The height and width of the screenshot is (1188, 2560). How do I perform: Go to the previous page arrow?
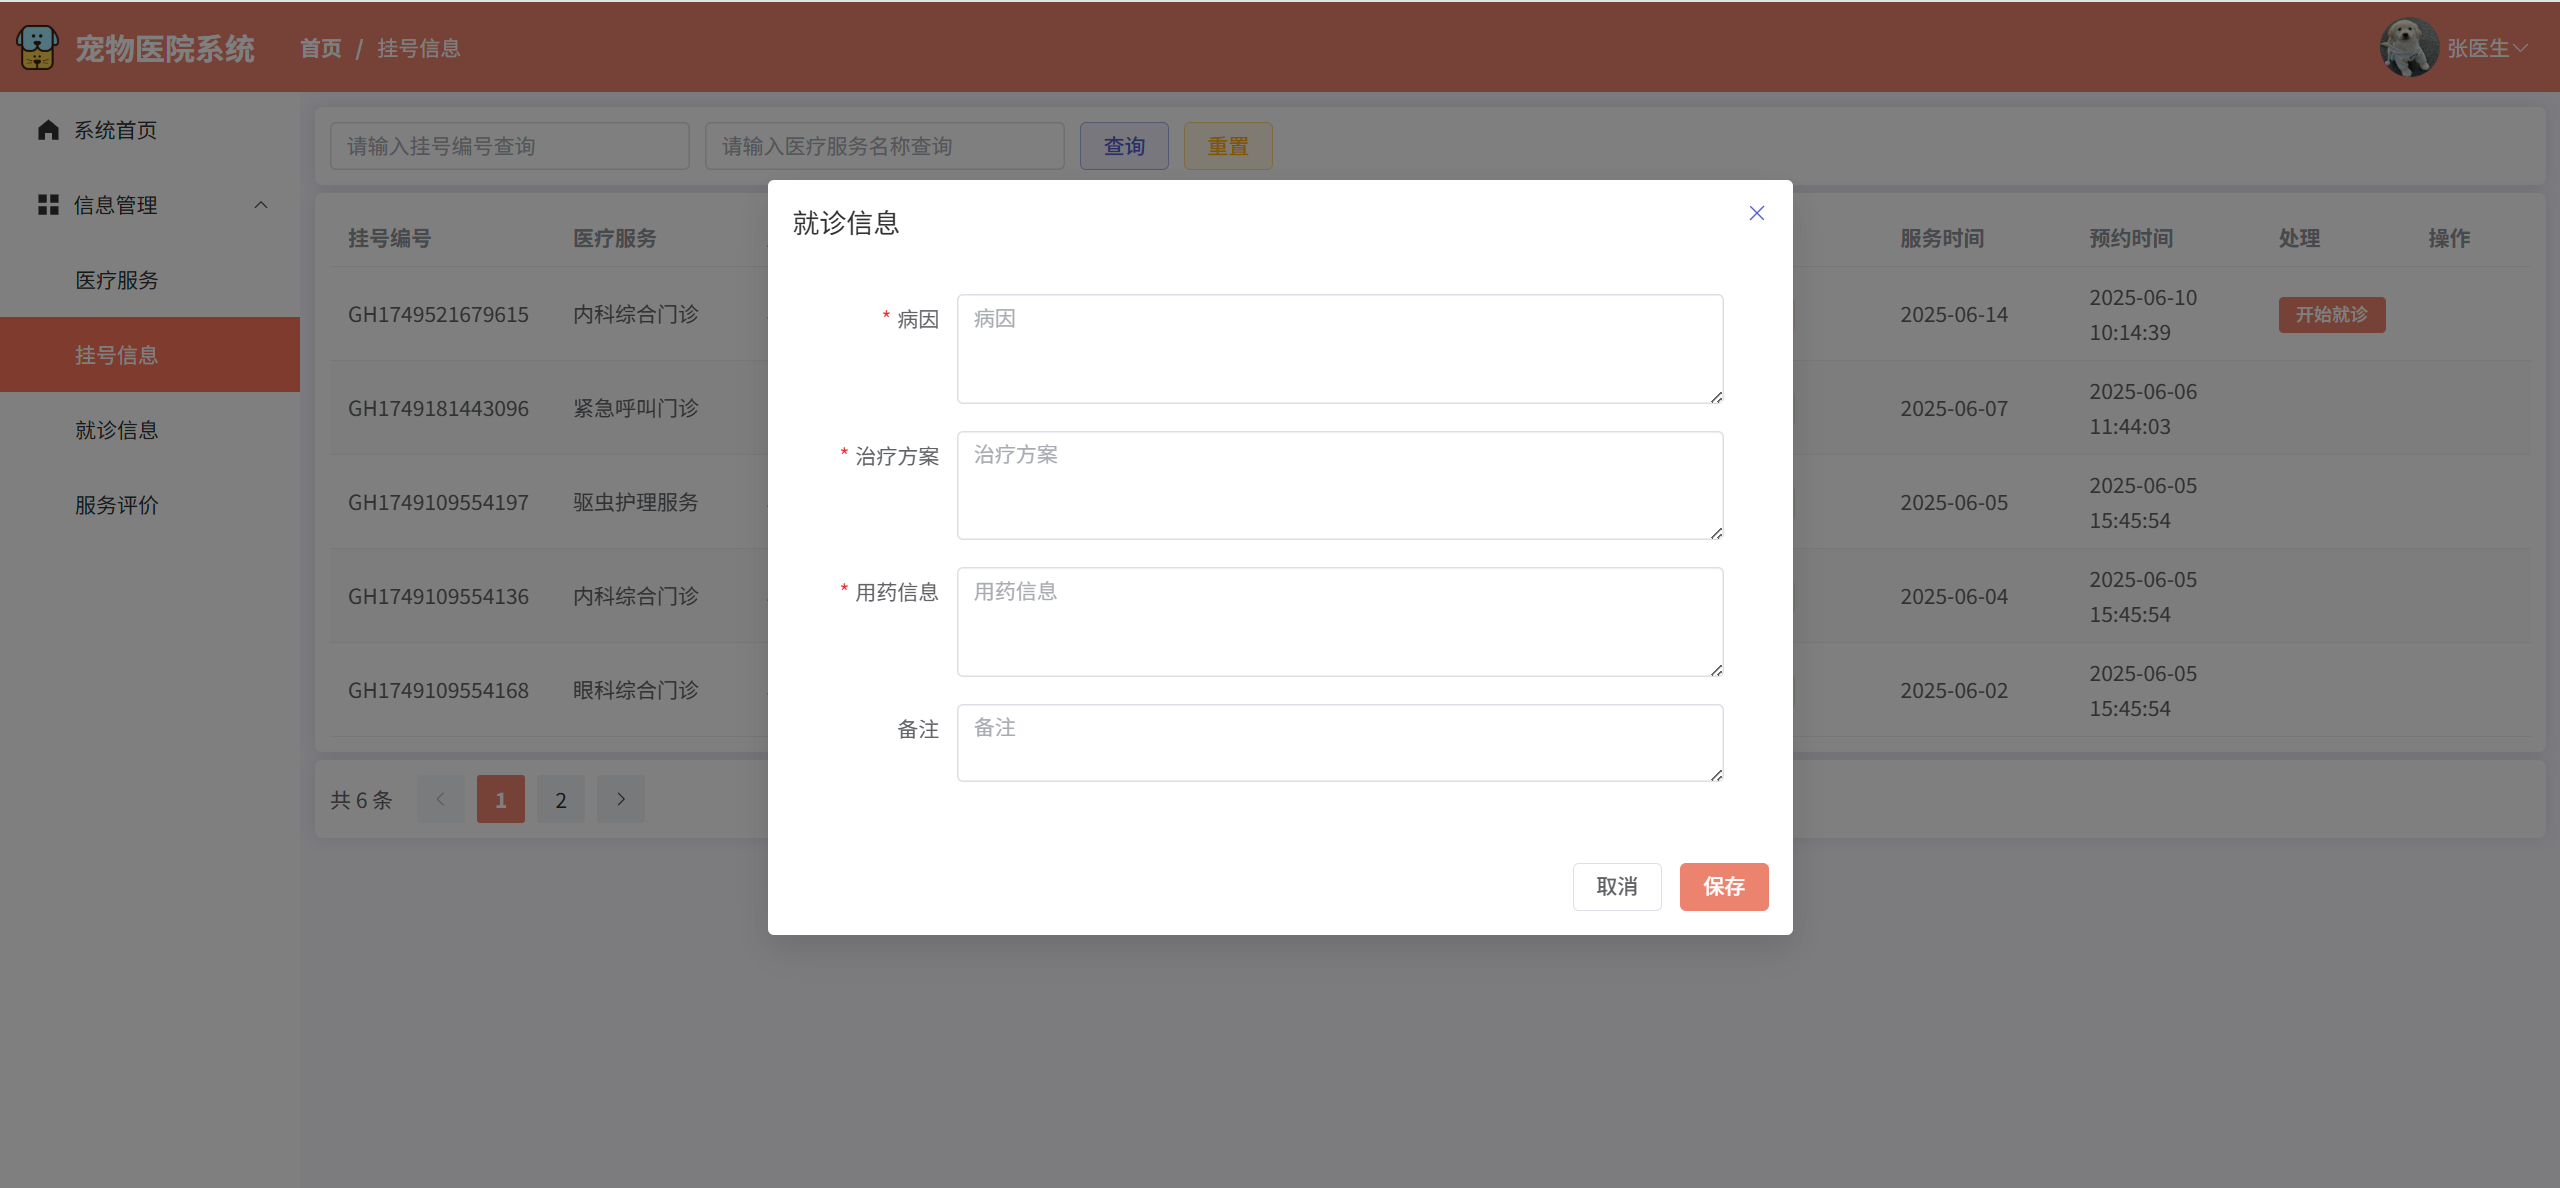pyautogui.click(x=440, y=799)
